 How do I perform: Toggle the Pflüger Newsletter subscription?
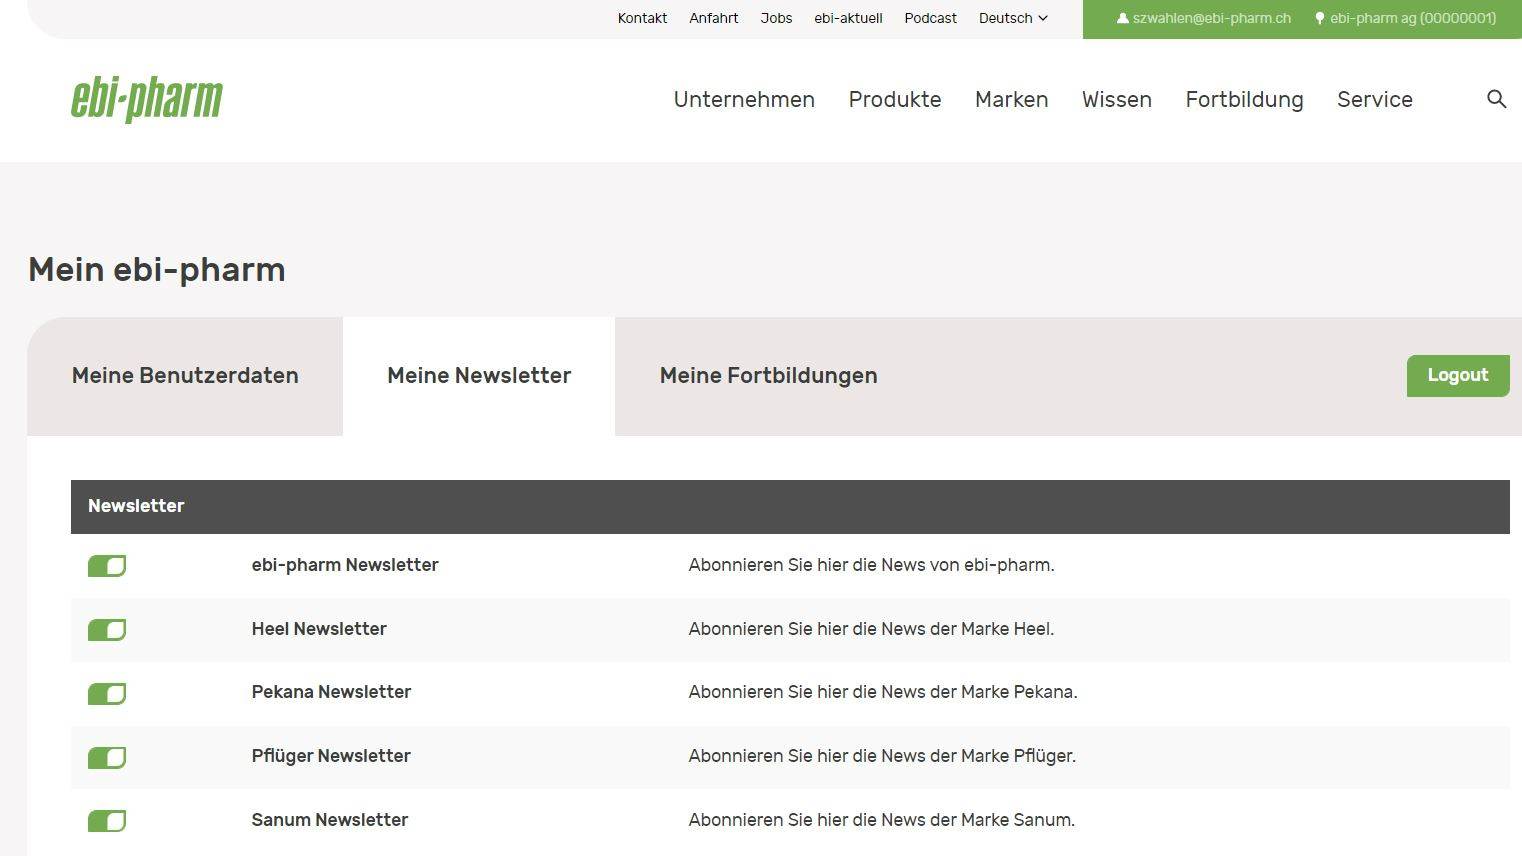click(107, 757)
